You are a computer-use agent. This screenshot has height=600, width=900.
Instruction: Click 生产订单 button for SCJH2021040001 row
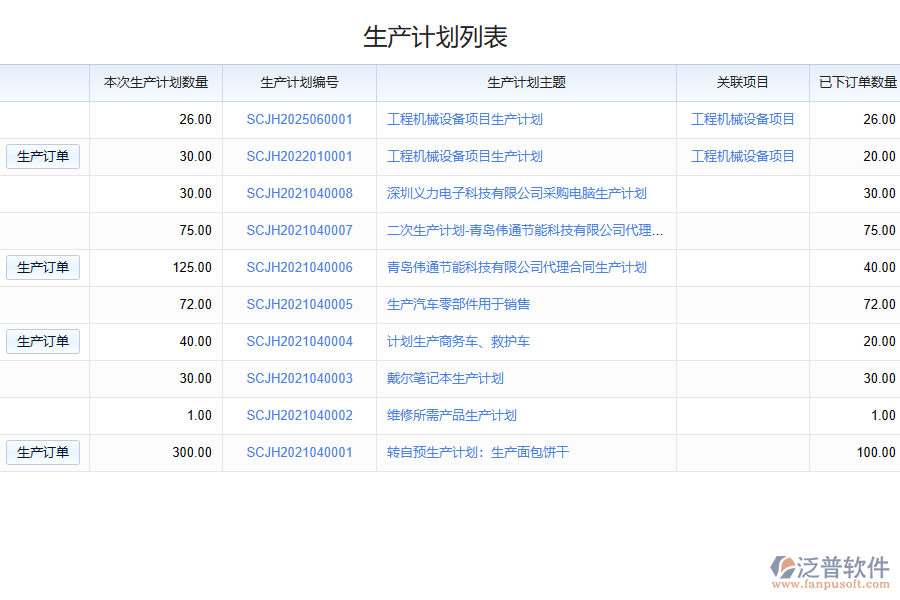pyautogui.click(x=43, y=453)
